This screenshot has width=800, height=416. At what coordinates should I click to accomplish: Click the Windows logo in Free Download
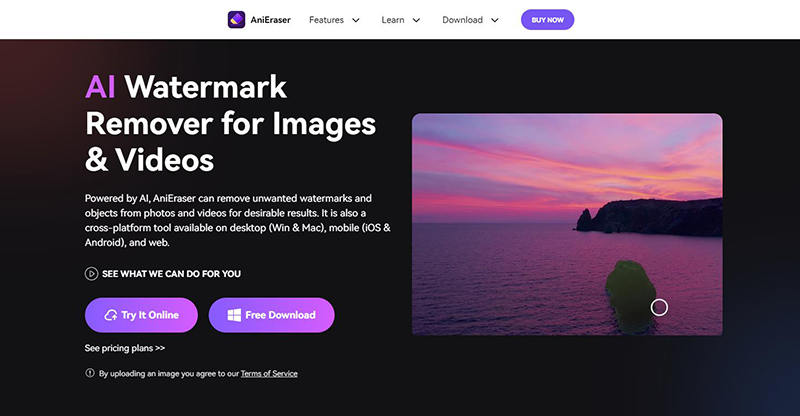(x=233, y=315)
